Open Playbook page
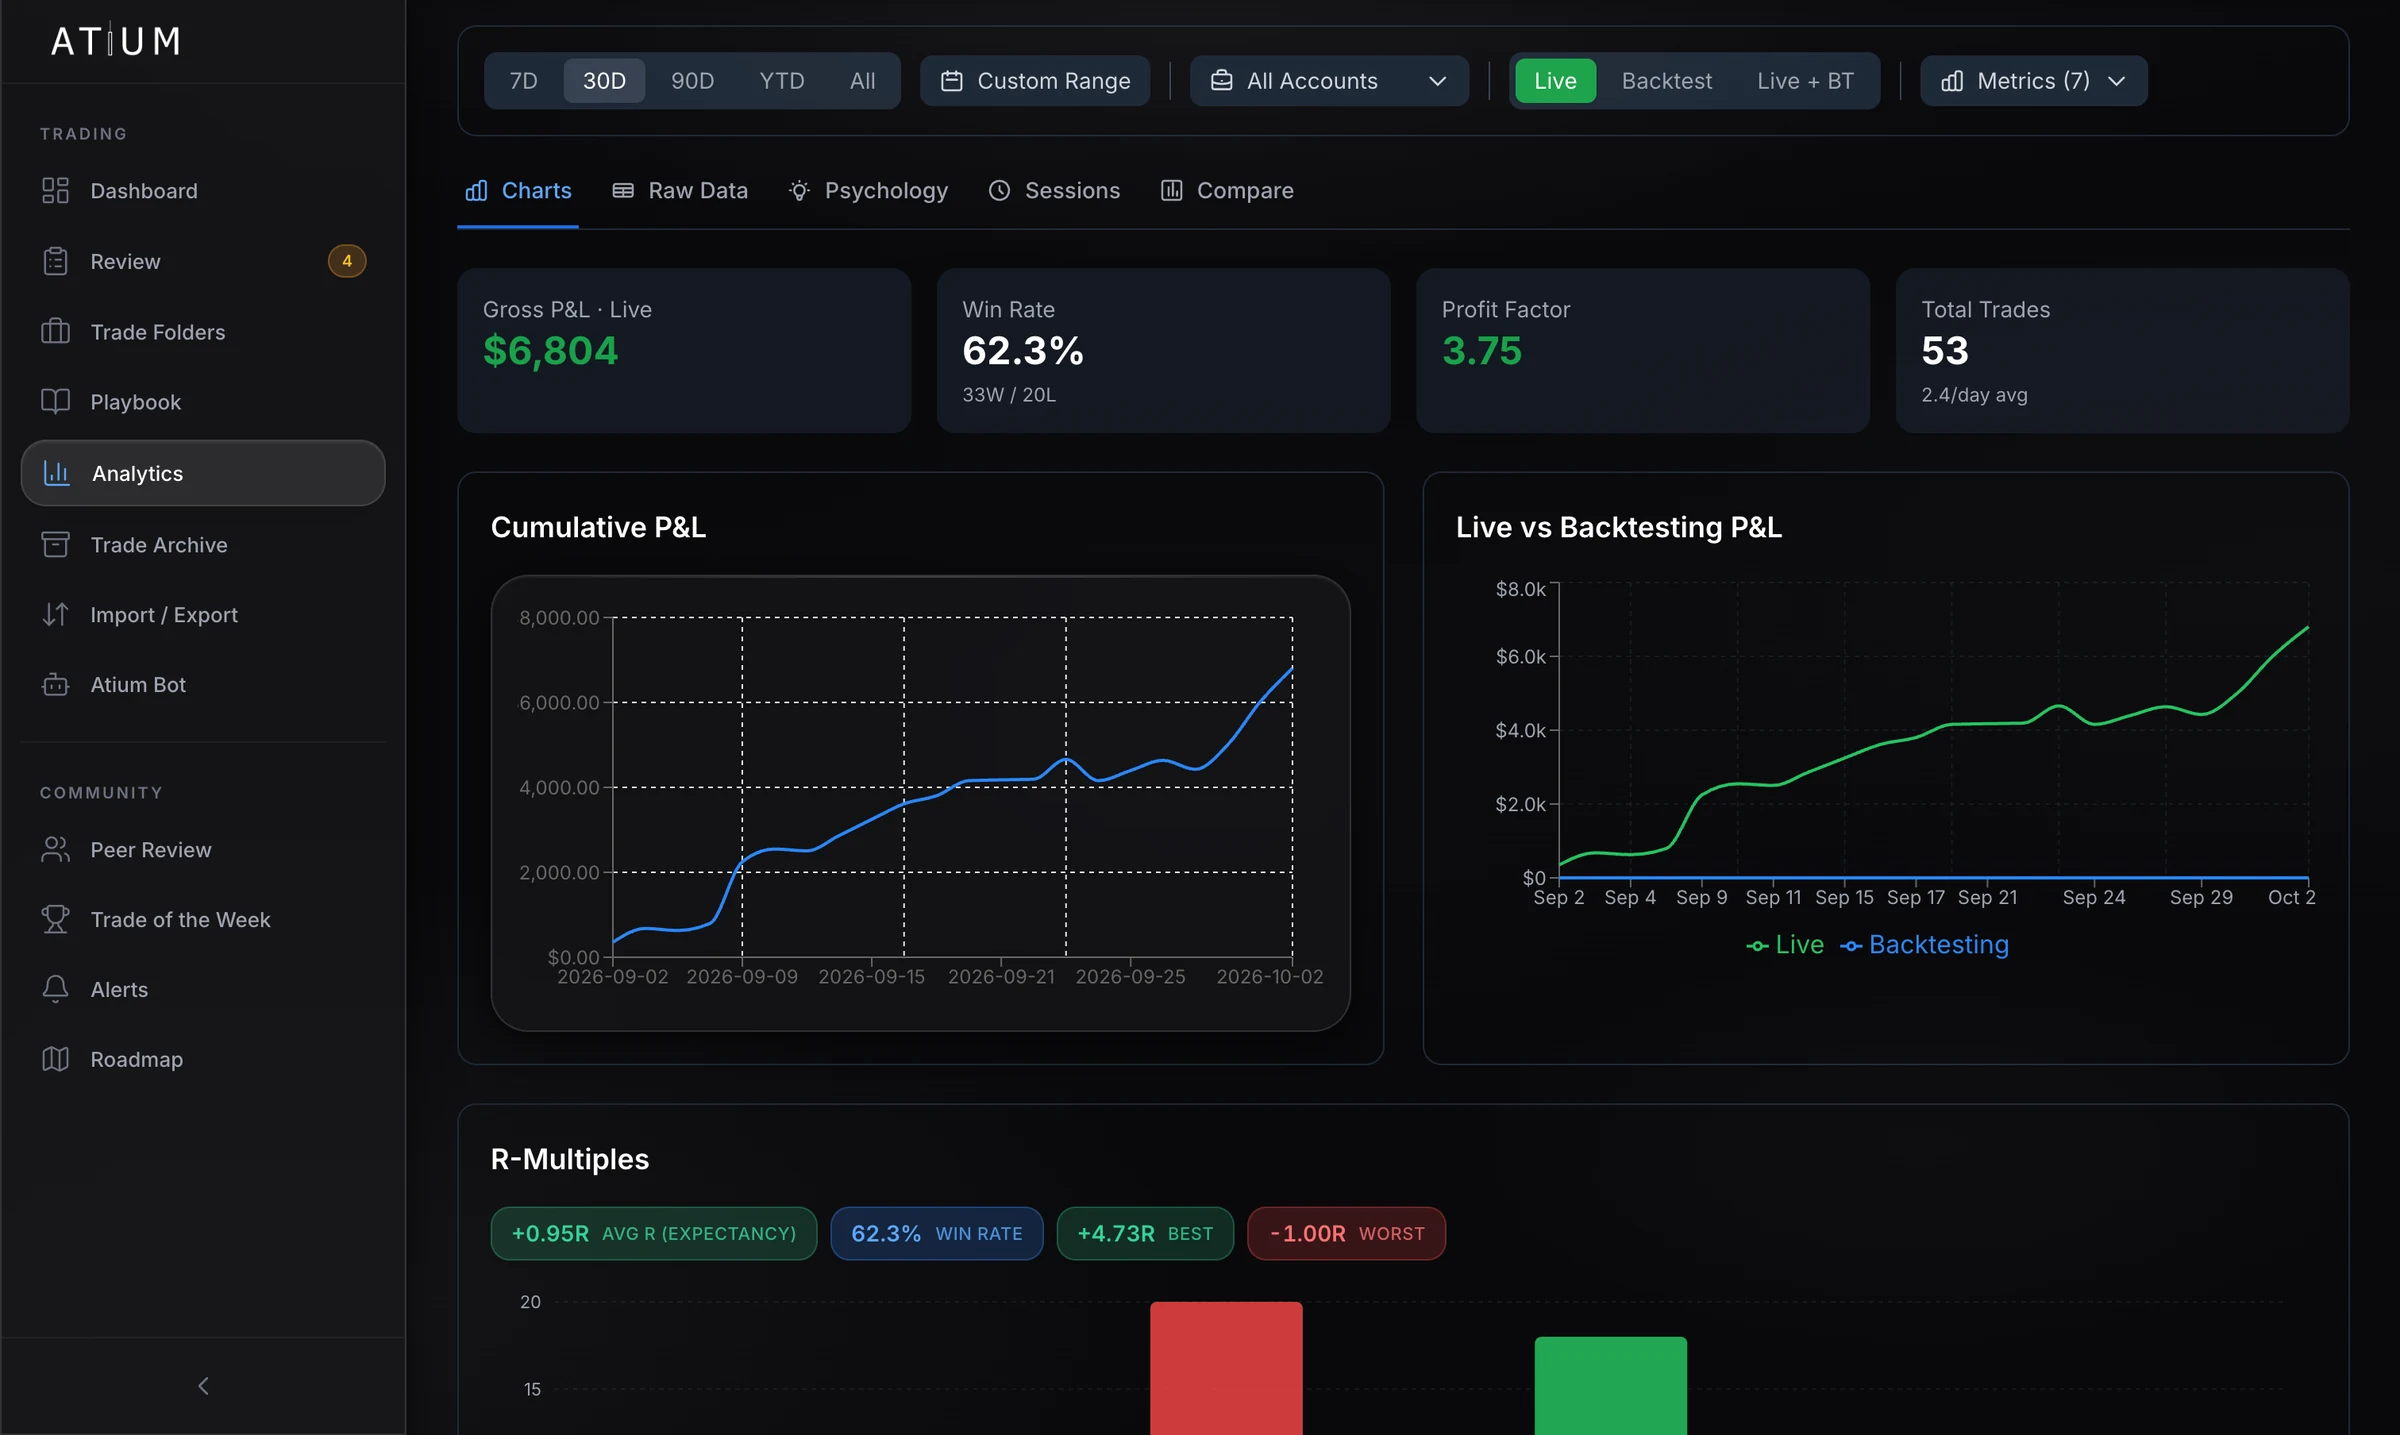2400x1435 pixels. point(203,401)
